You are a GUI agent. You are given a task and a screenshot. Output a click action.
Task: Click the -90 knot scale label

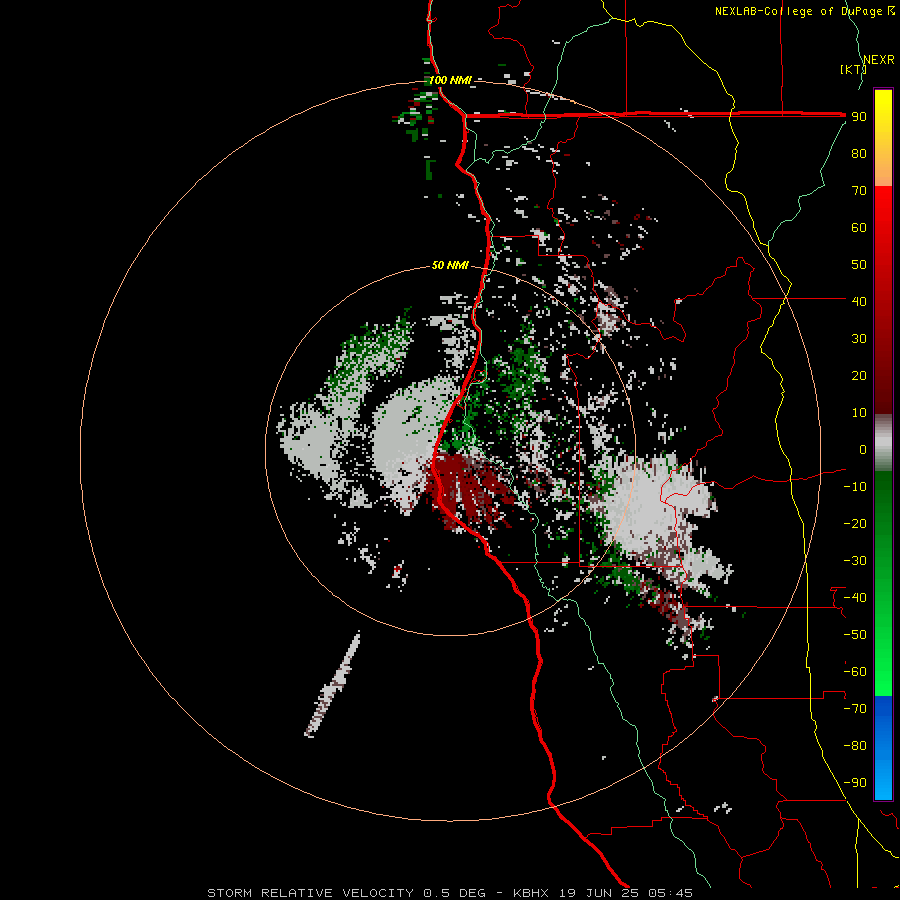pos(855,783)
